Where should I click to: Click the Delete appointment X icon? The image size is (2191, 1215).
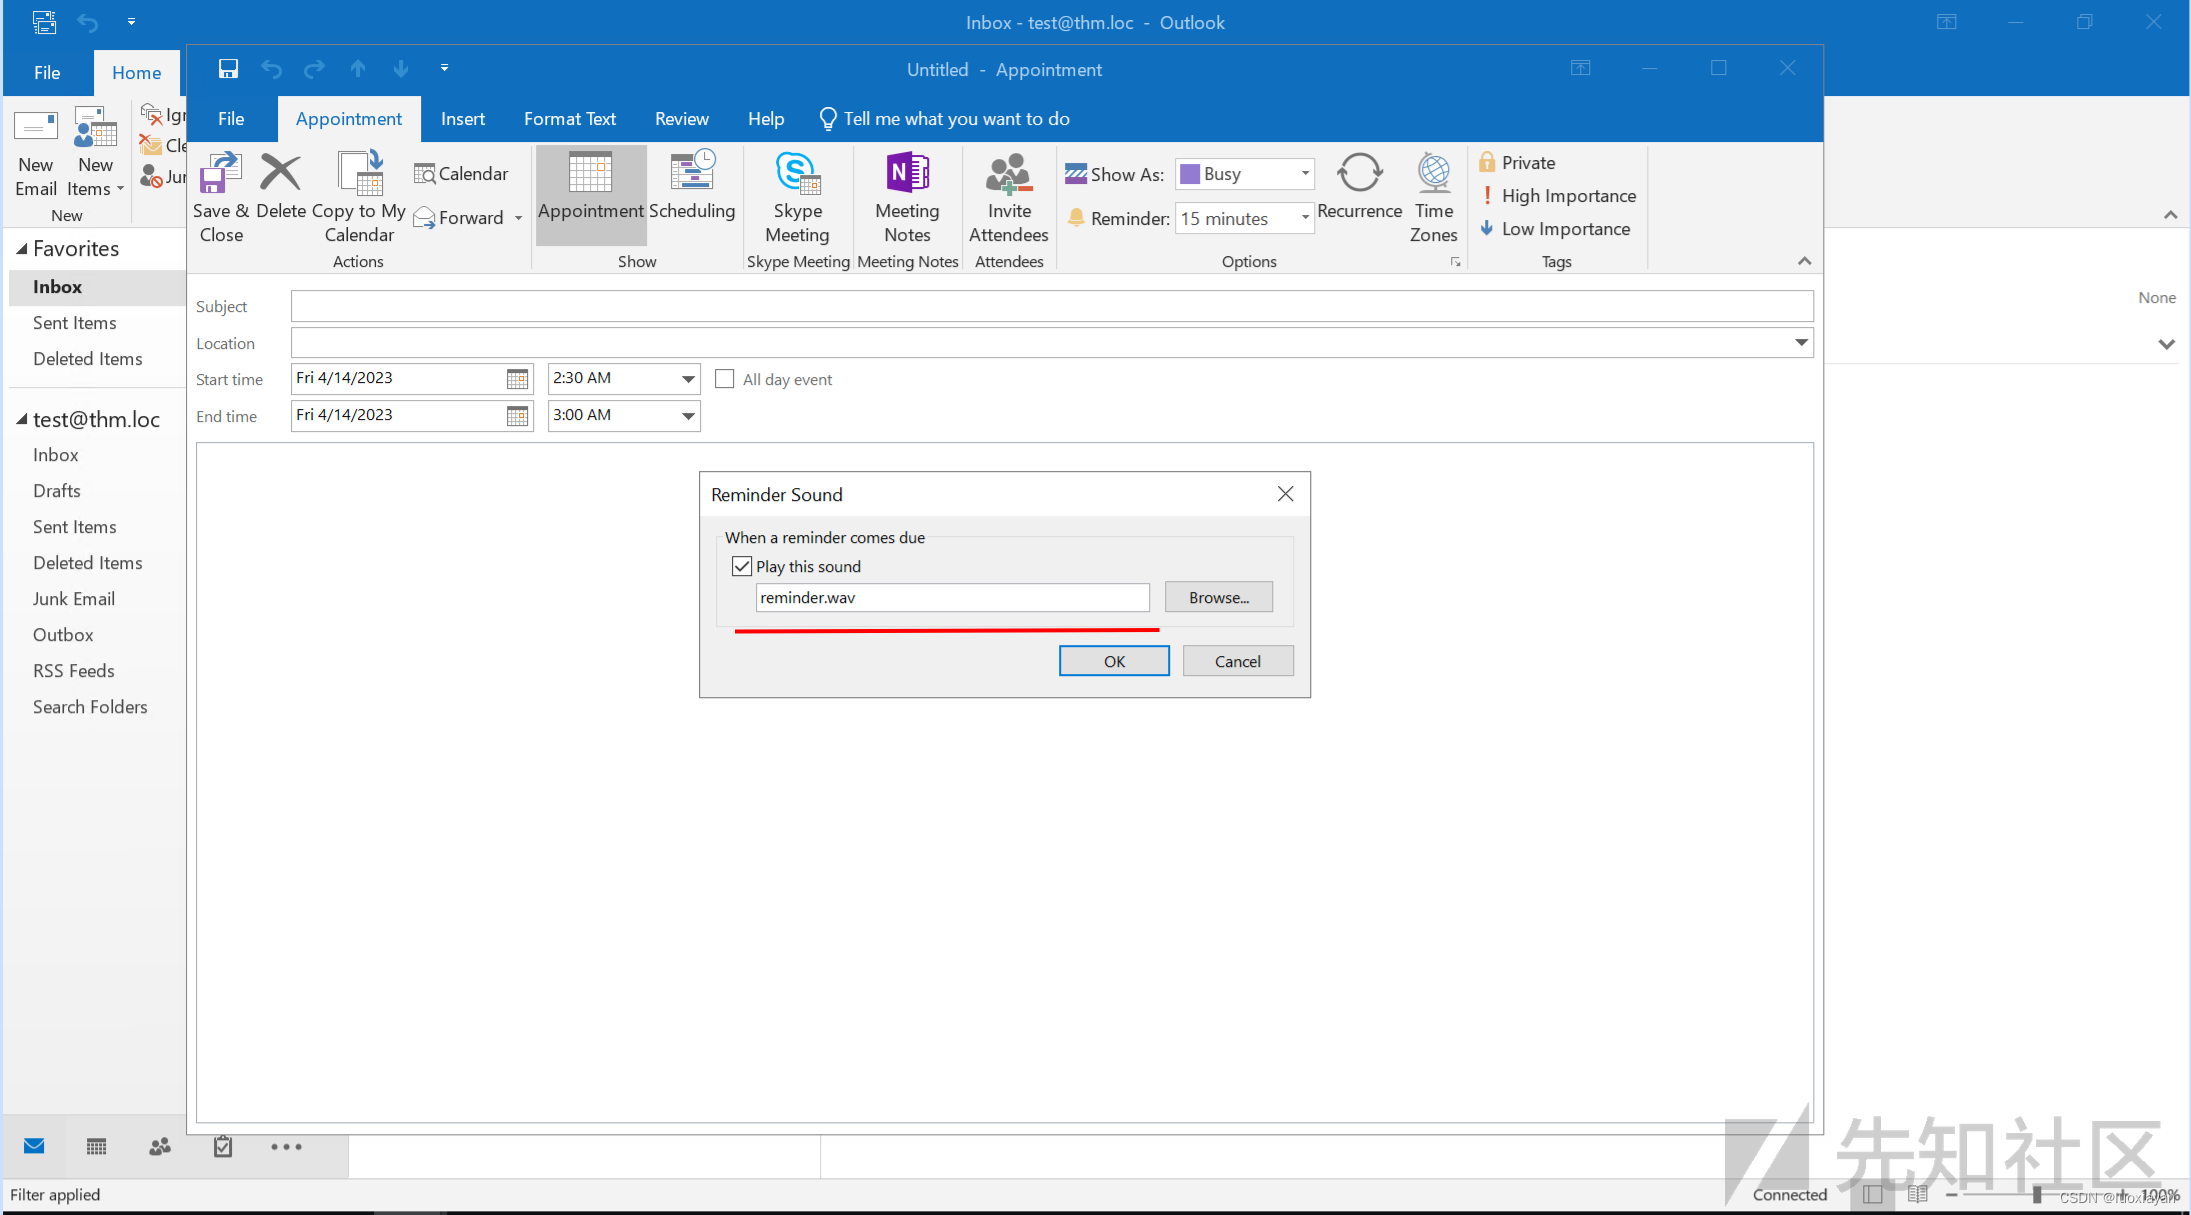coord(281,173)
